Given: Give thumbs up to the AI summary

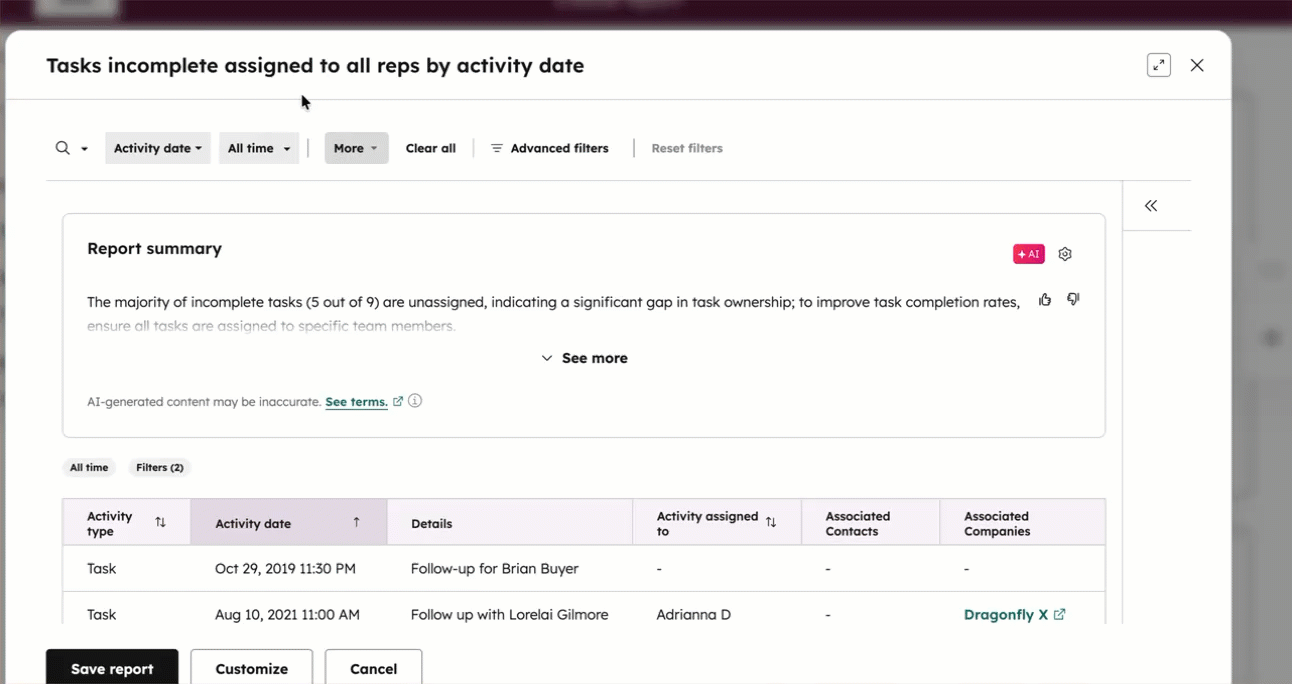Looking at the screenshot, I should 1045,299.
